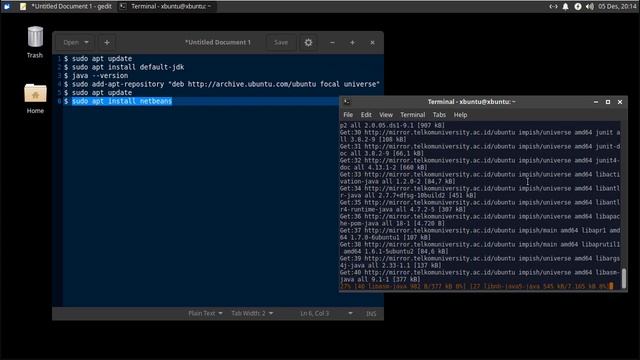Viewport: 640px width, 360px height.
Task: Close the gedit window
Action: (x=372, y=42)
